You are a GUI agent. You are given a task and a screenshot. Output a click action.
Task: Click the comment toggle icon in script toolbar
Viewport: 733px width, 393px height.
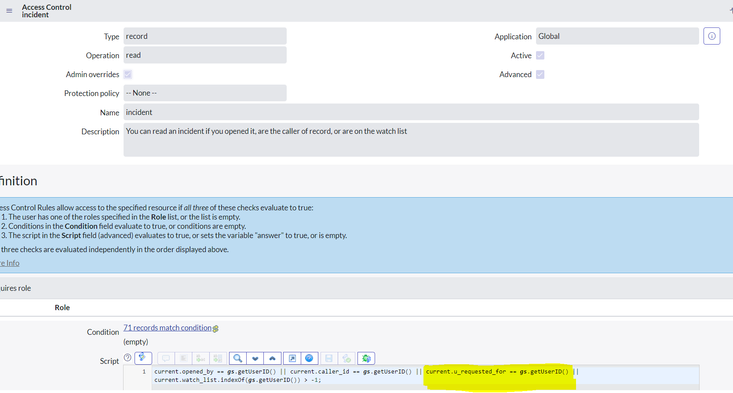[165, 358]
